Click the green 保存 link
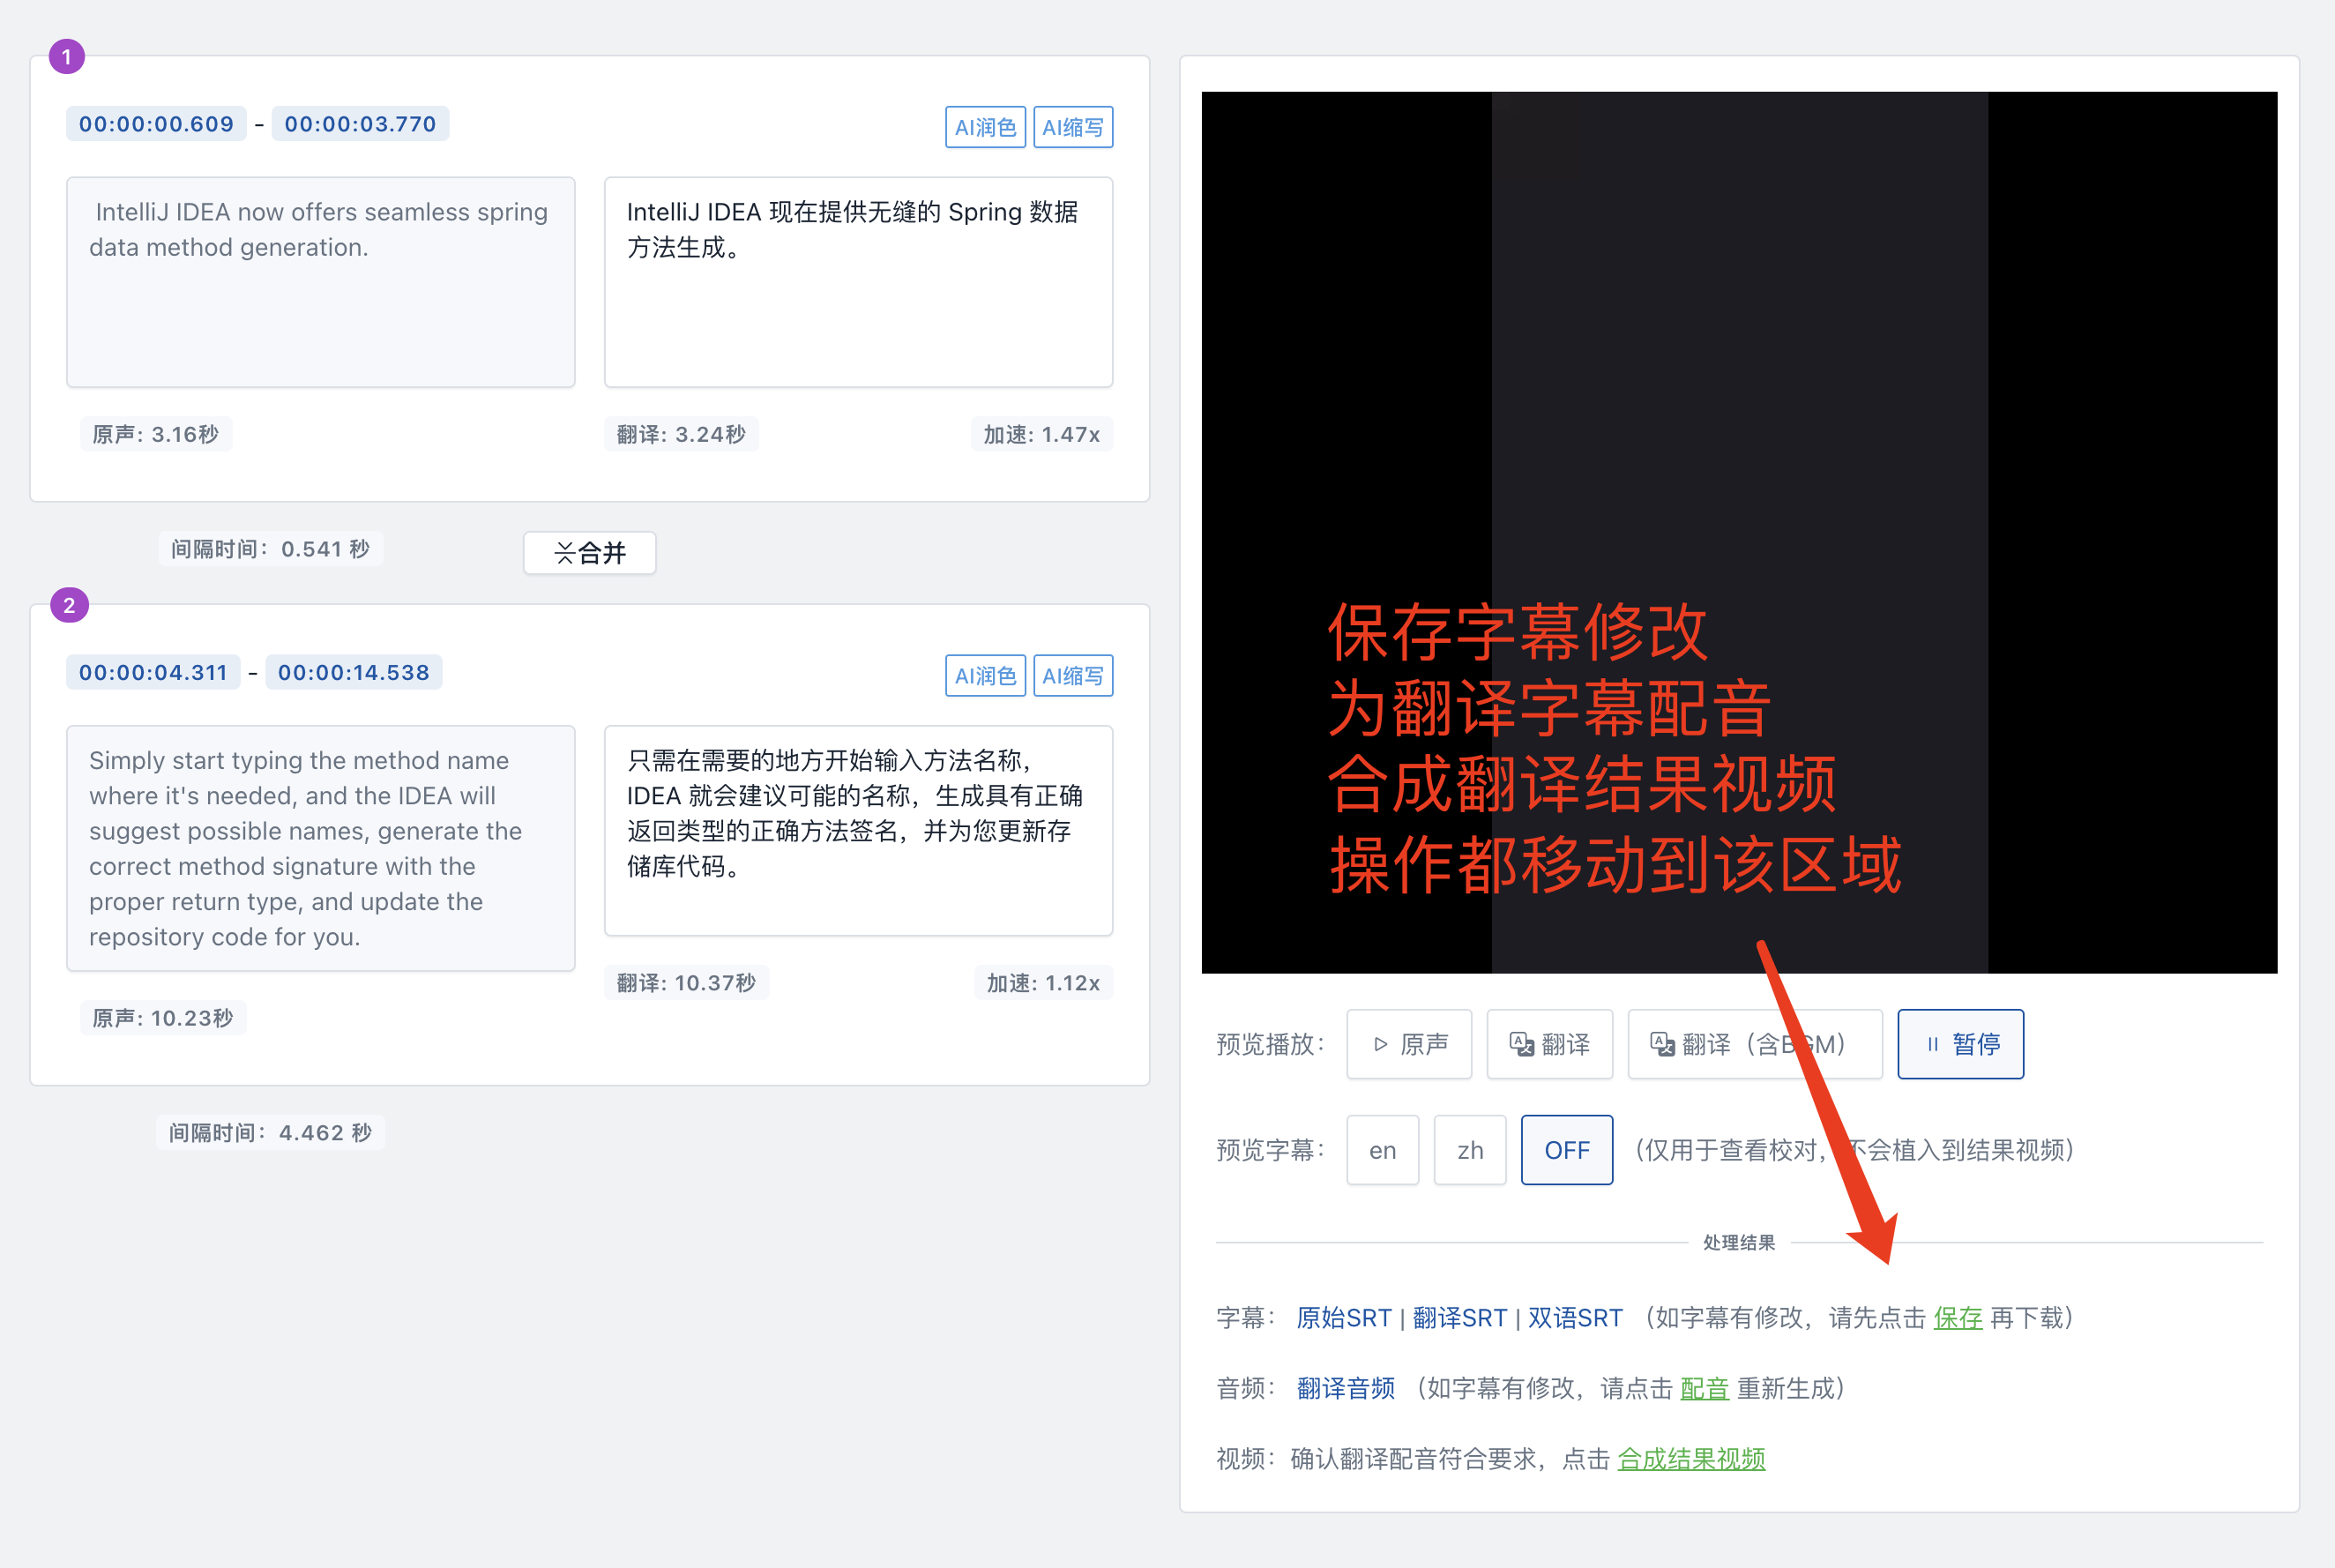 coord(1958,1318)
